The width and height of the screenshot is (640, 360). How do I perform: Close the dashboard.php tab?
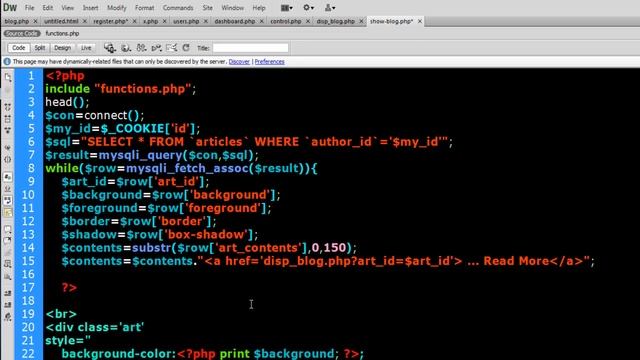[x=261, y=21]
